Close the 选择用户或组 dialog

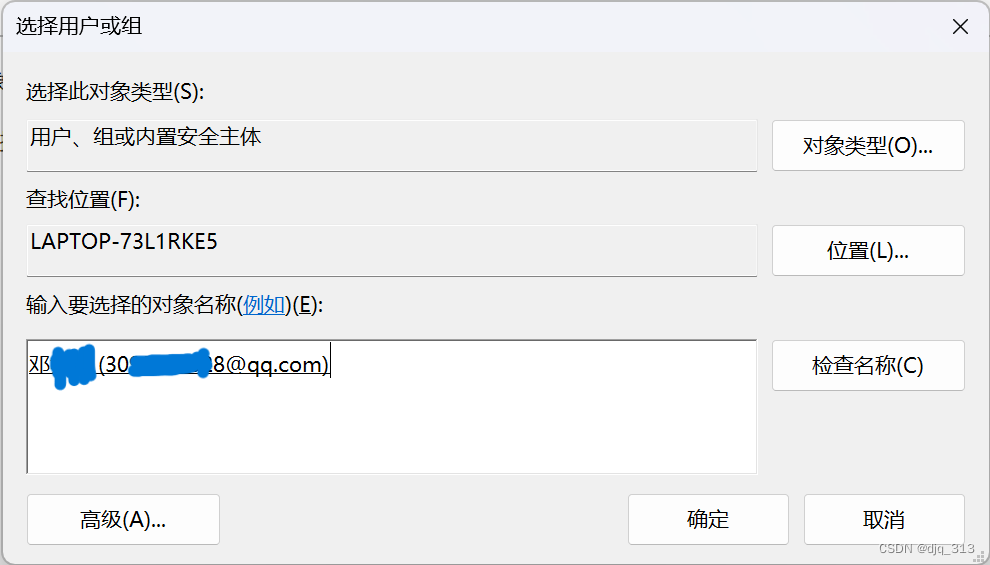pos(960,27)
